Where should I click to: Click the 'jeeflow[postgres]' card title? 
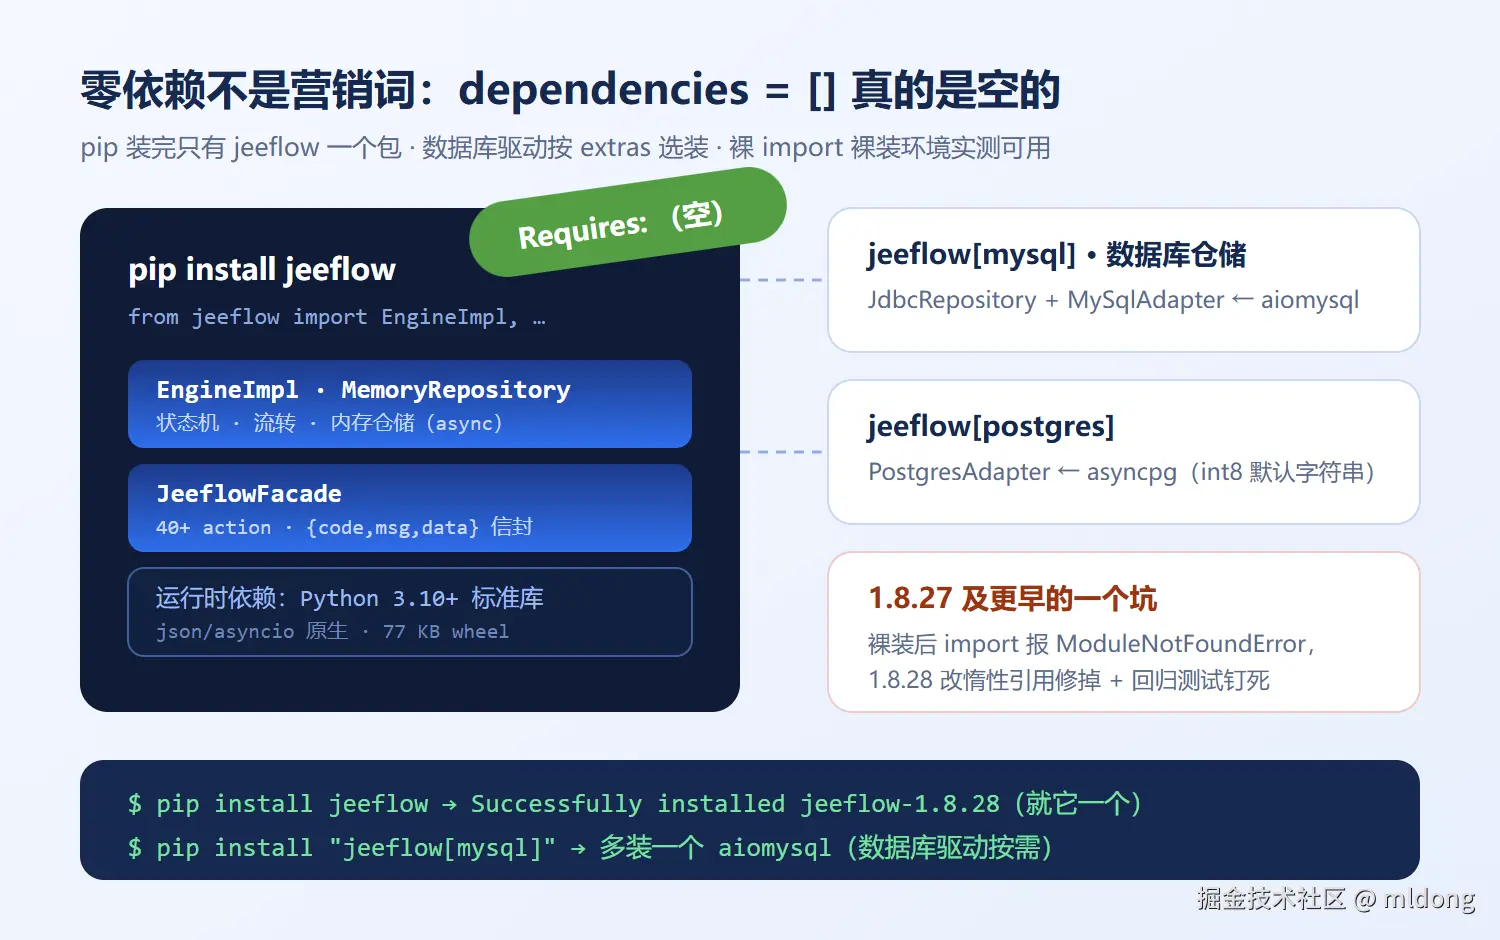[991, 427]
